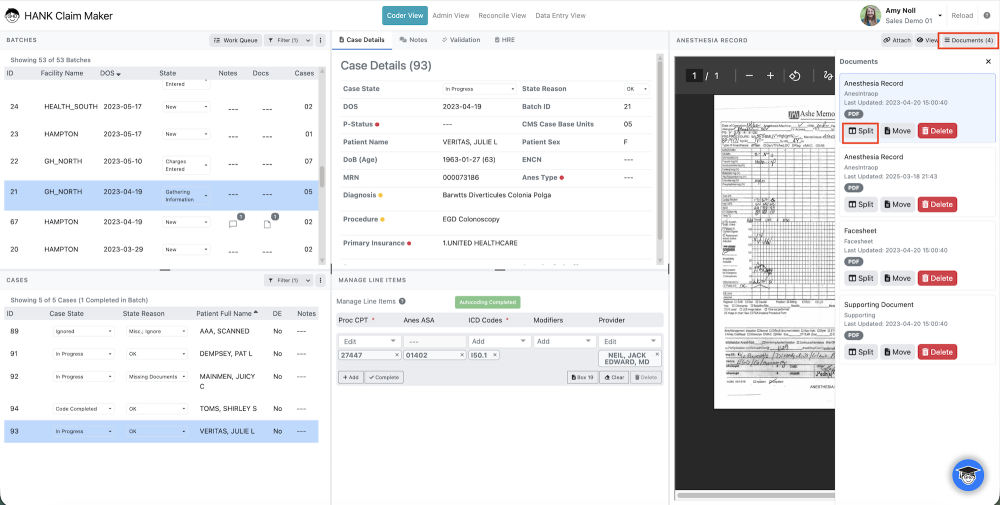Click the Batches list vertical scrollbar

322,177
